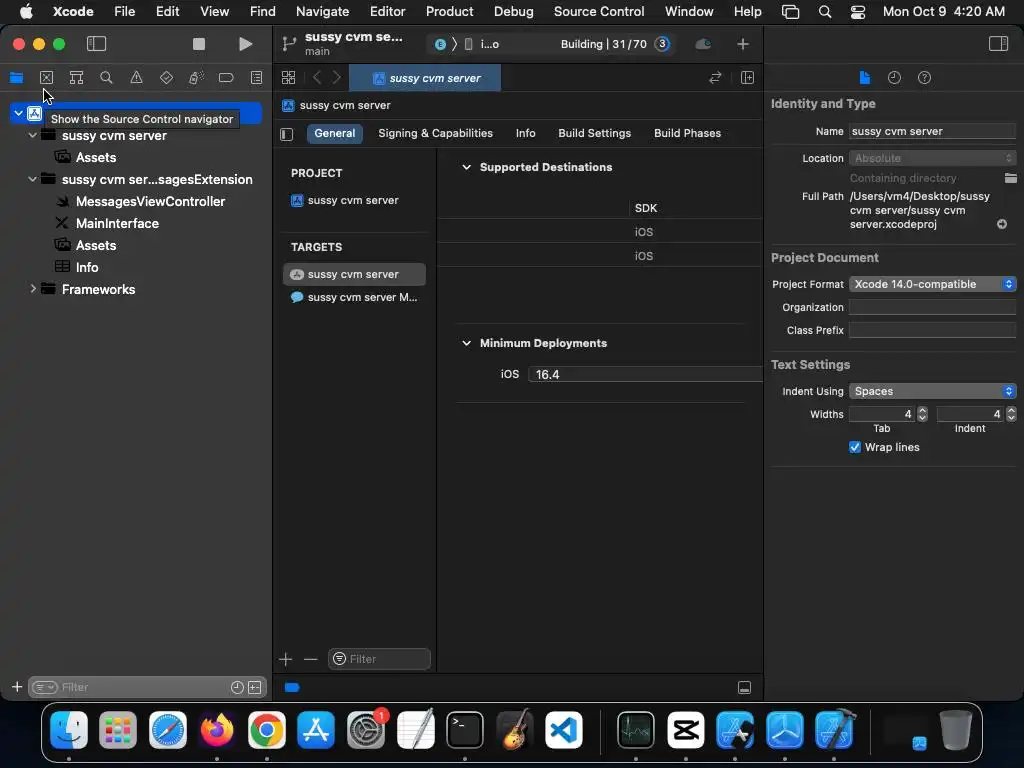Image resolution: width=1024 pixels, height=768 pixels.
Task: Show source-controlled files filter icon
Action: click(x=255, y=687)
